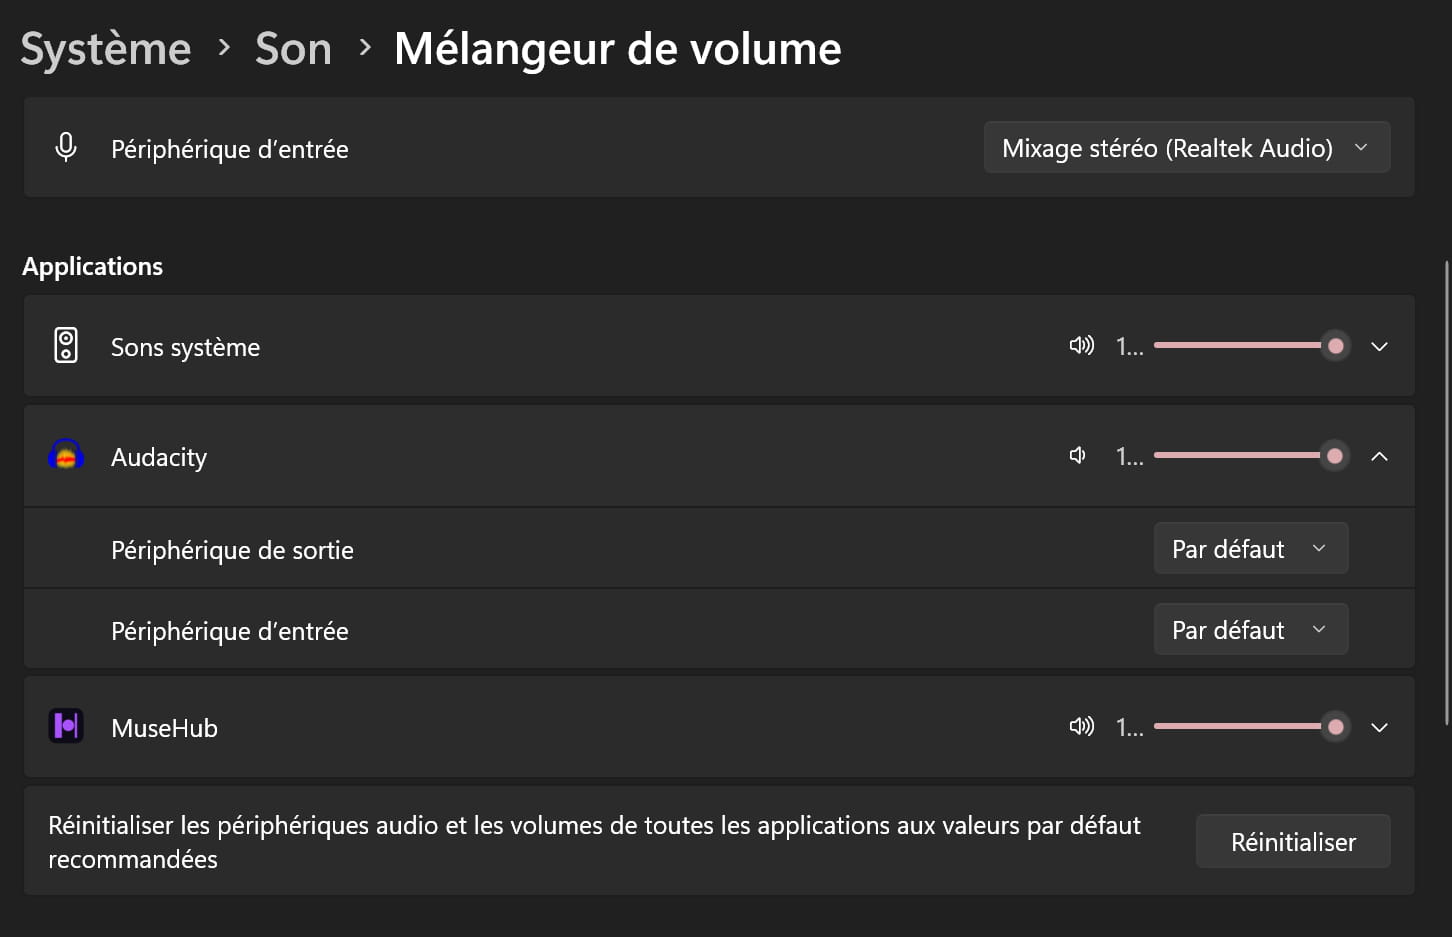The image size is (1452, 937).
Task: Navigate to Son in the breadcrumb
Action: pos(293,49)
